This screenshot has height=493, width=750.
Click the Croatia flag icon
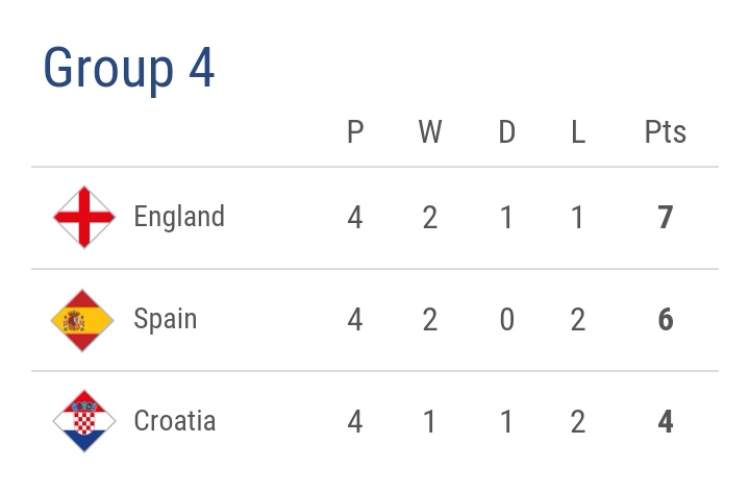click(84, 421)
